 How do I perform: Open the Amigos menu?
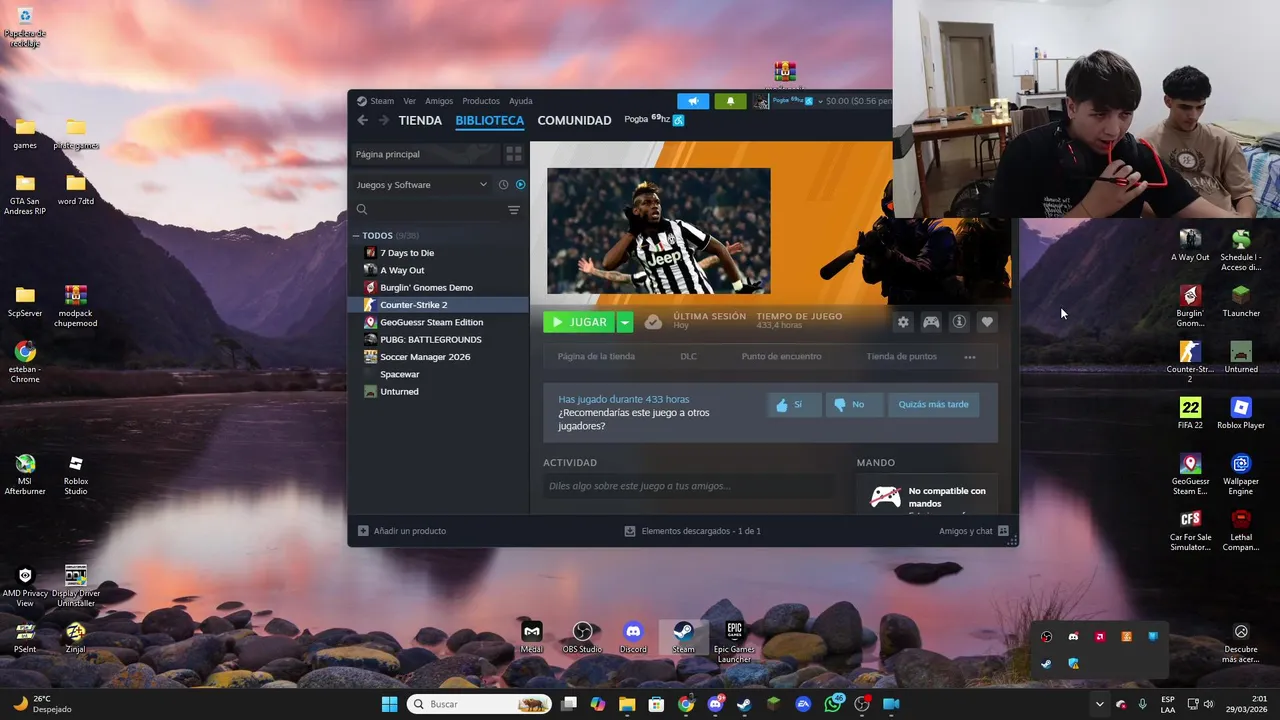coord(439,101)
